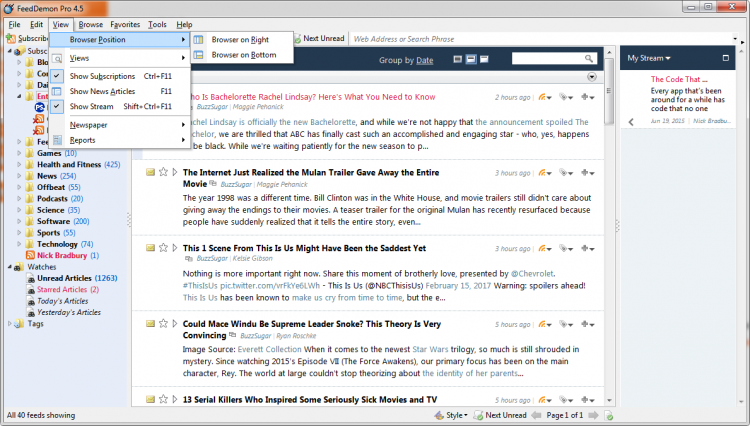Open the File menu
Image resolution: width=750 pixels, height=426 pixels.
coord(14,24)
